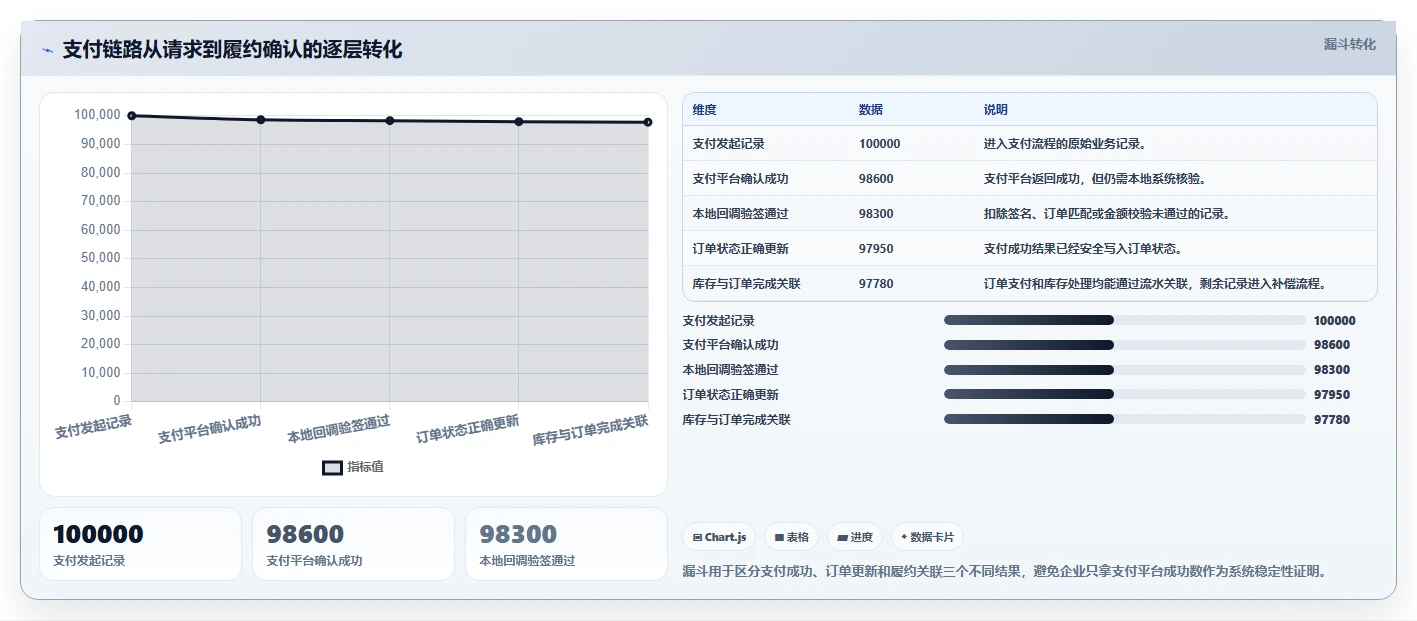Click the 支付平台确认成功 progress bar
Image resolution: width=1417 pixels, height=621 pixels.
coord(1125,345)
